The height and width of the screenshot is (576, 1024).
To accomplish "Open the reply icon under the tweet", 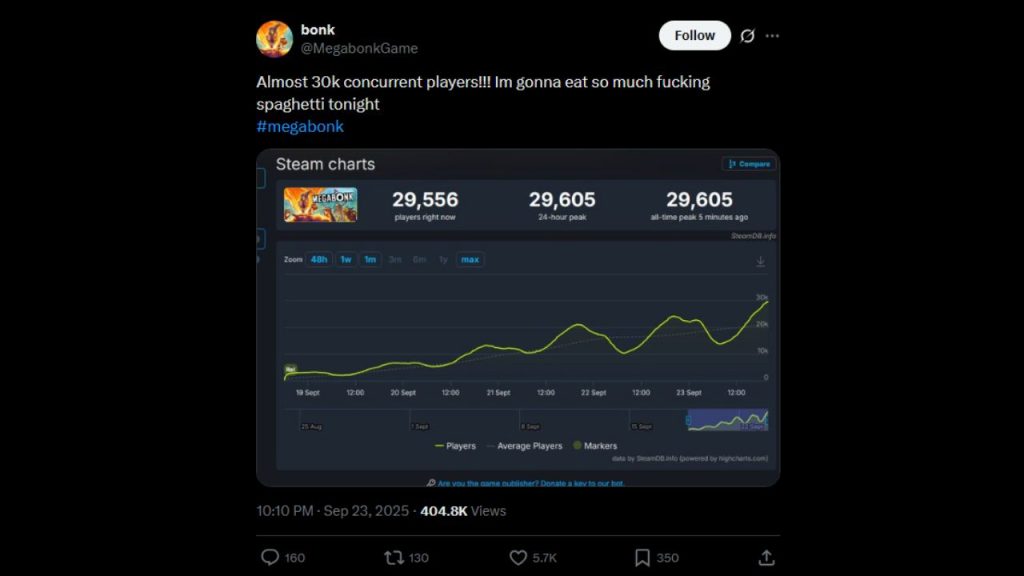I will coord(272,558).
